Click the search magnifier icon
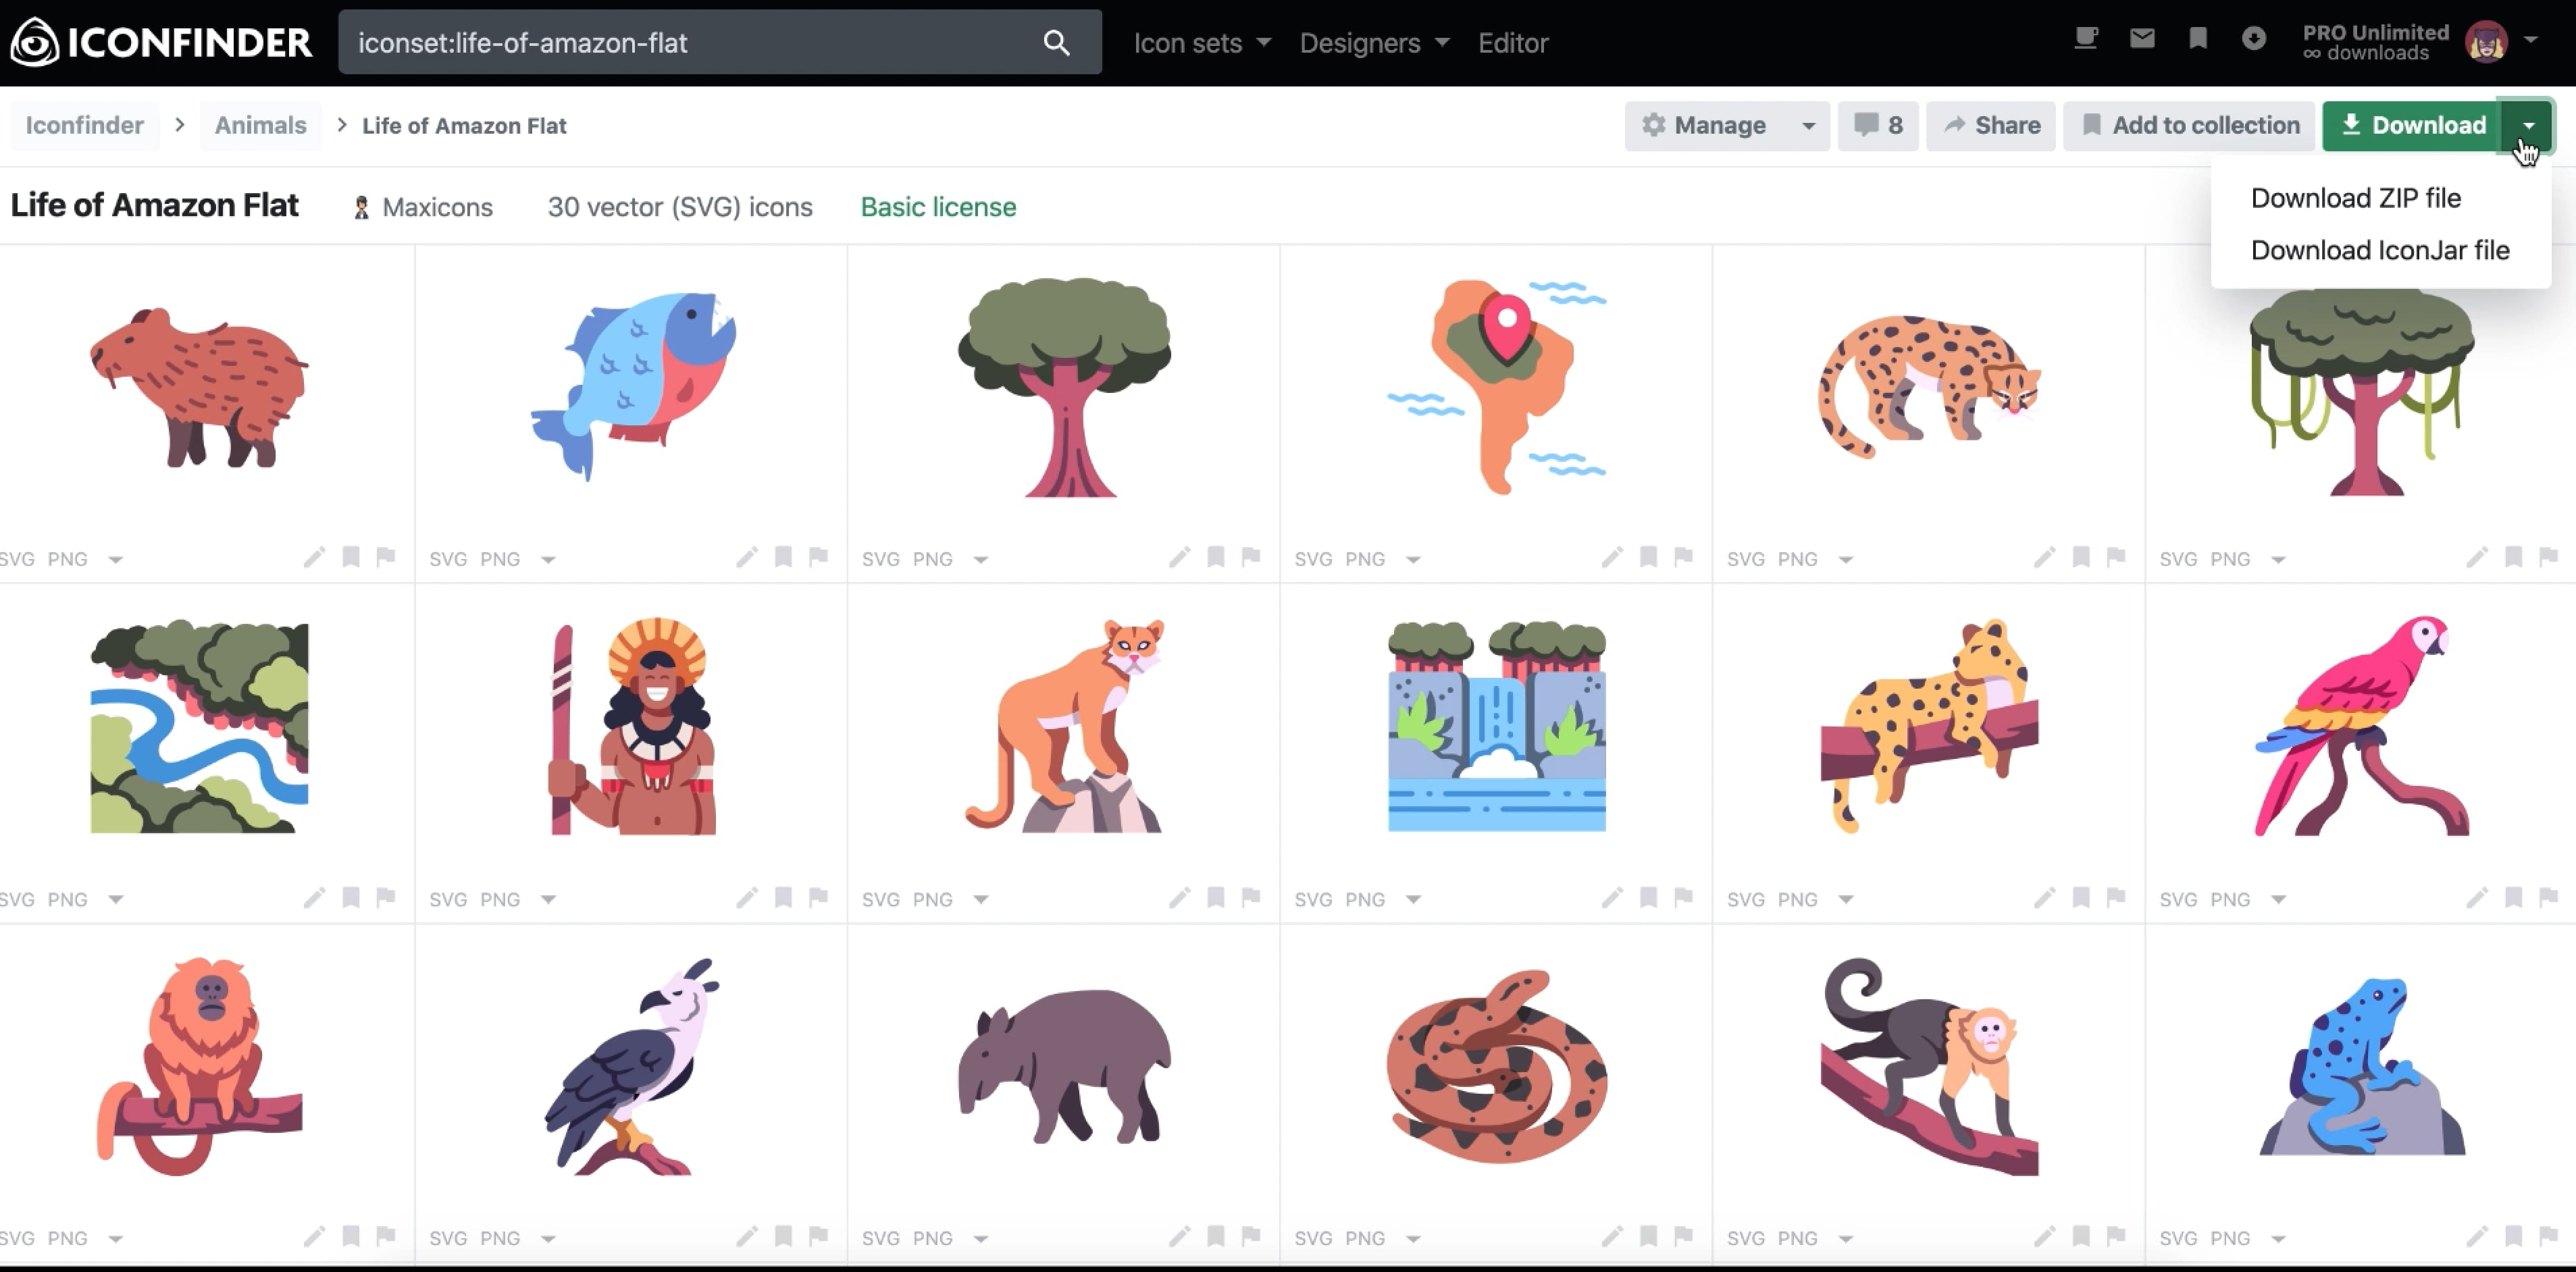2576x1272 pixels. pyautogui.click(x=1056, y=43)
